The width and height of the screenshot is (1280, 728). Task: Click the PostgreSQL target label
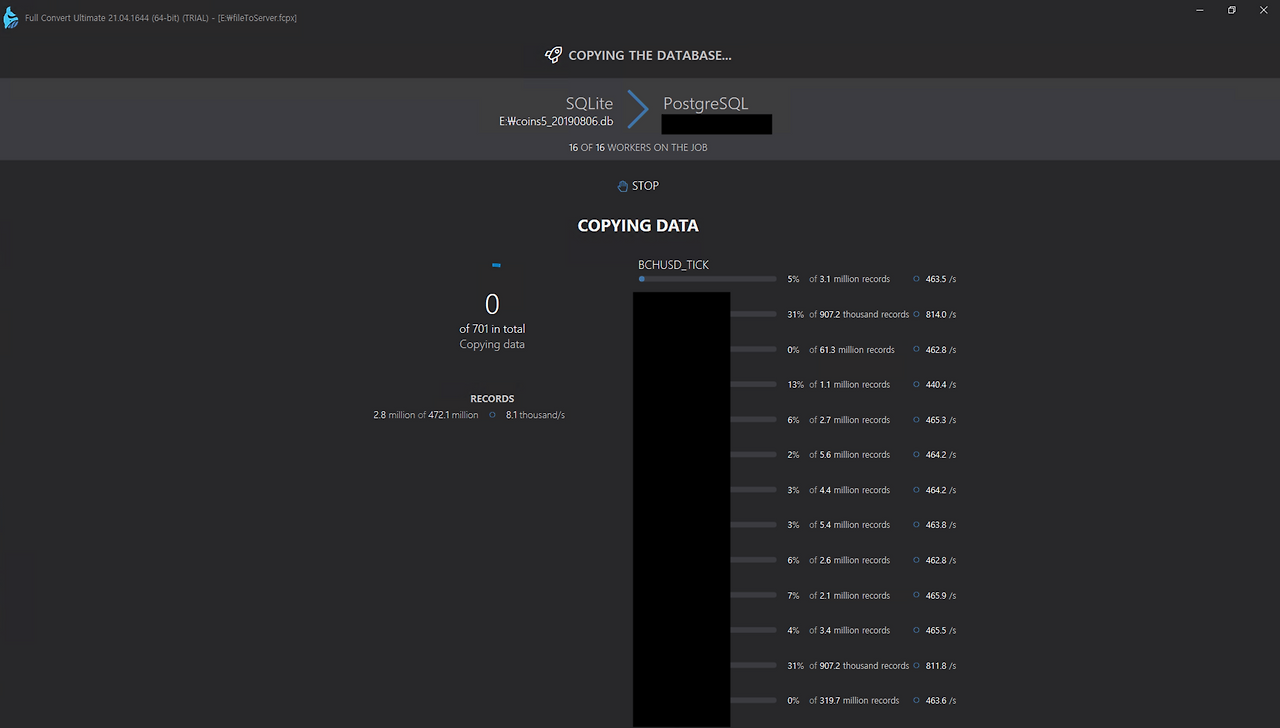[705, 104]
